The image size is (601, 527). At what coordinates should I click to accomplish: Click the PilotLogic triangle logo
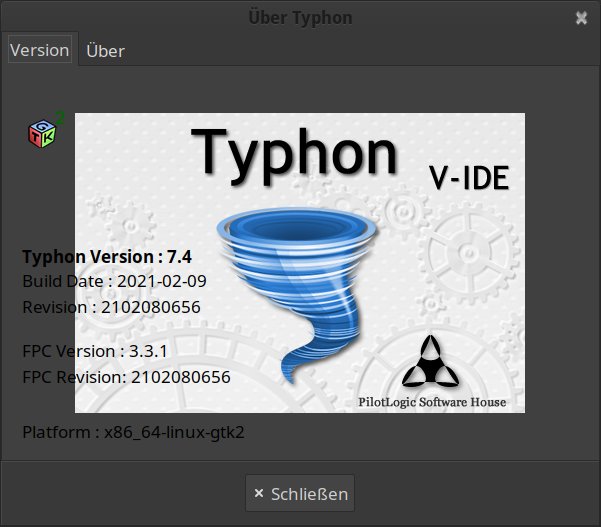coord(430,361)
